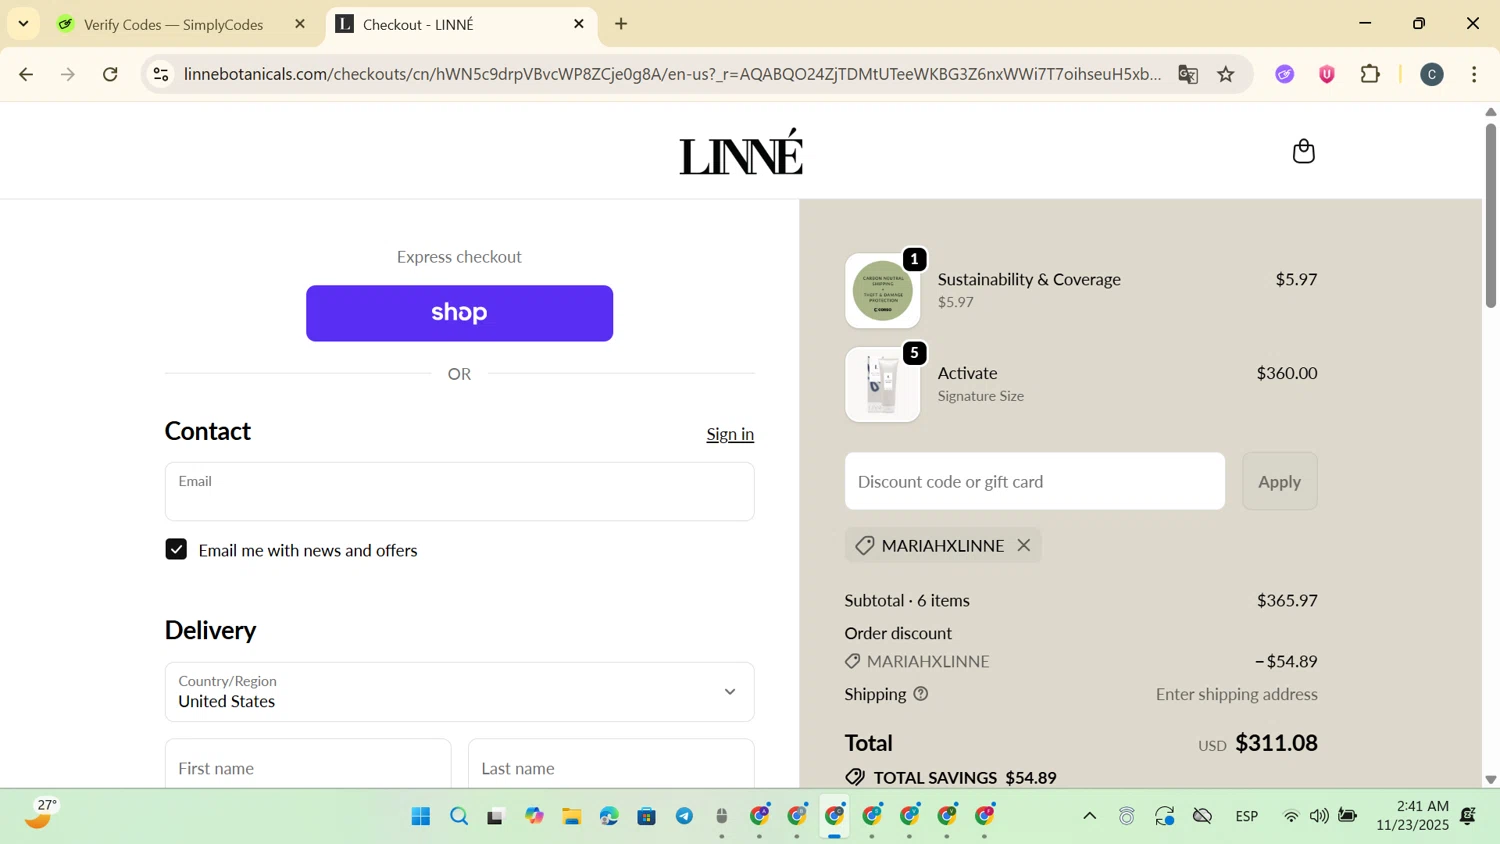Viewport: 1500px width, 844px height.
Task: Click the Activate product thumbnail
Action: point(882,384)
